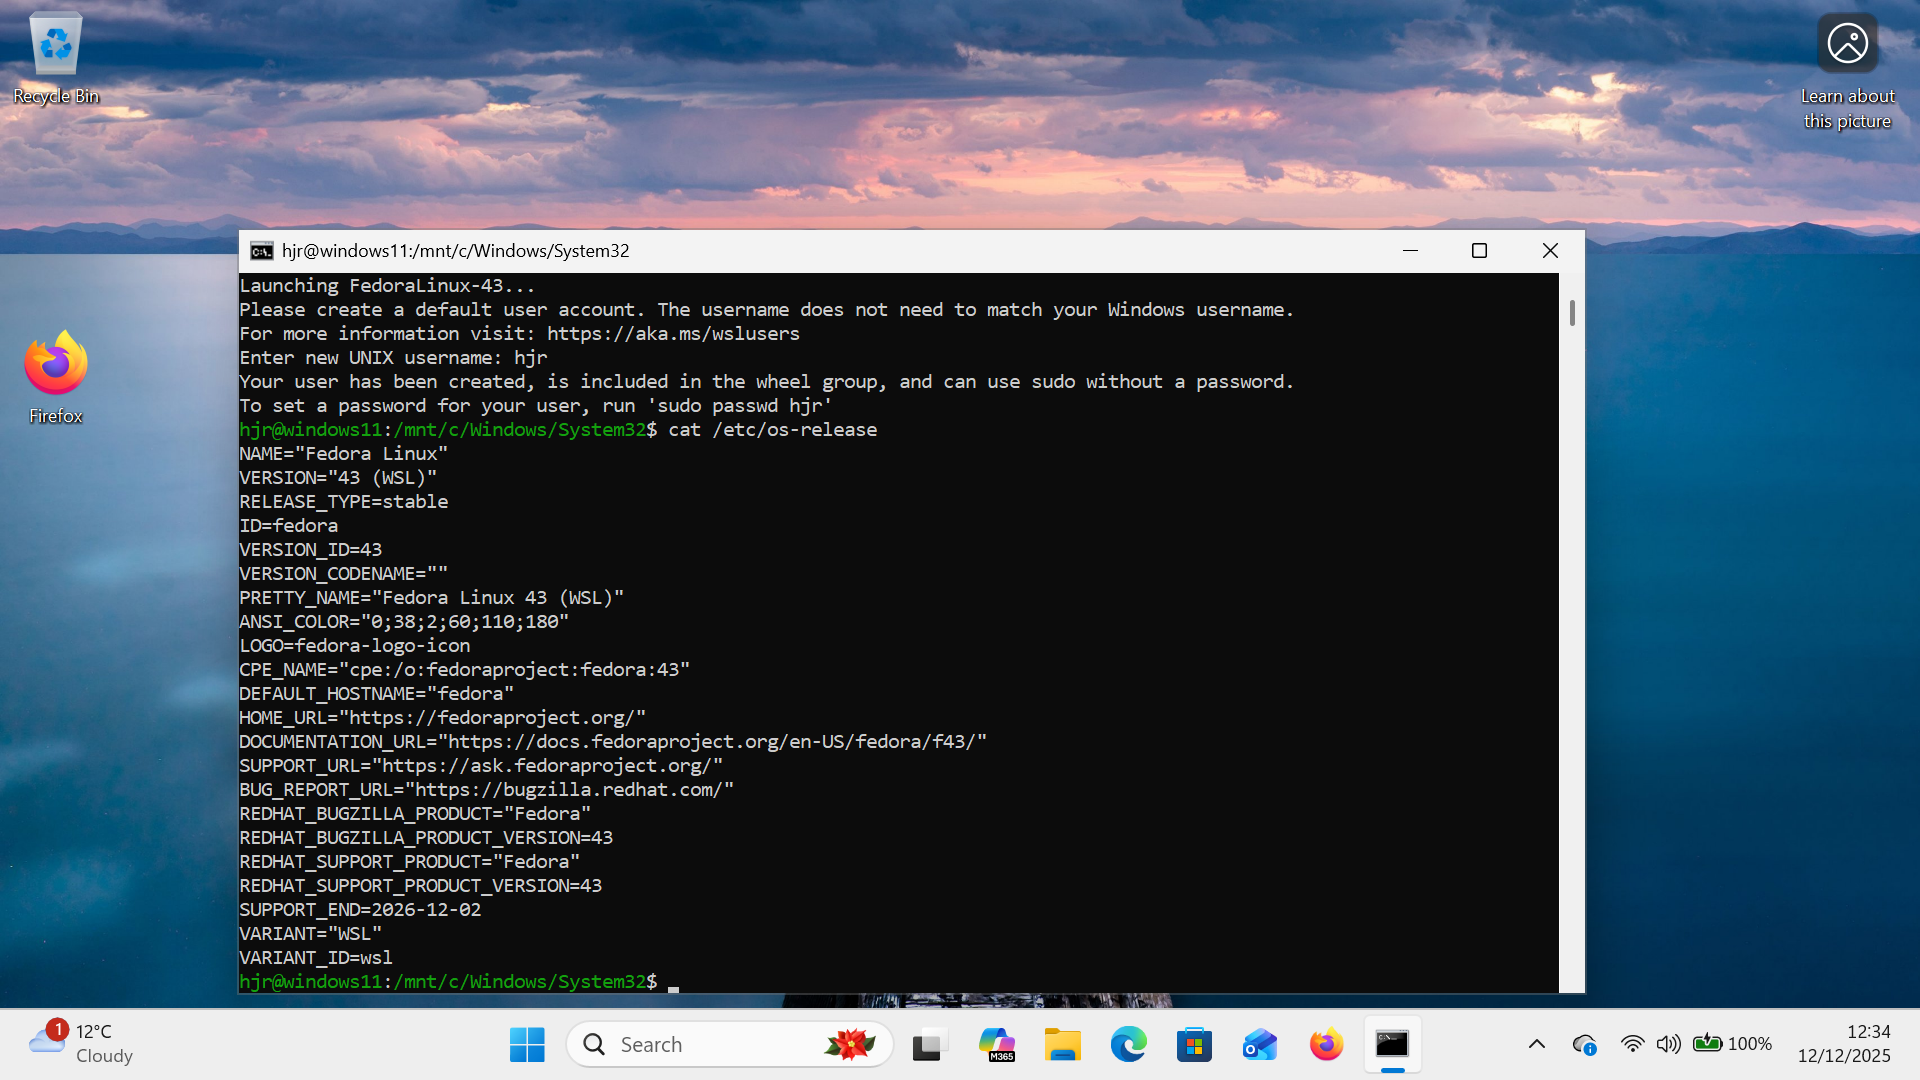Click the Firefox taskbar icon
The image size is (1920, 1080).
pos(1326,1045)
